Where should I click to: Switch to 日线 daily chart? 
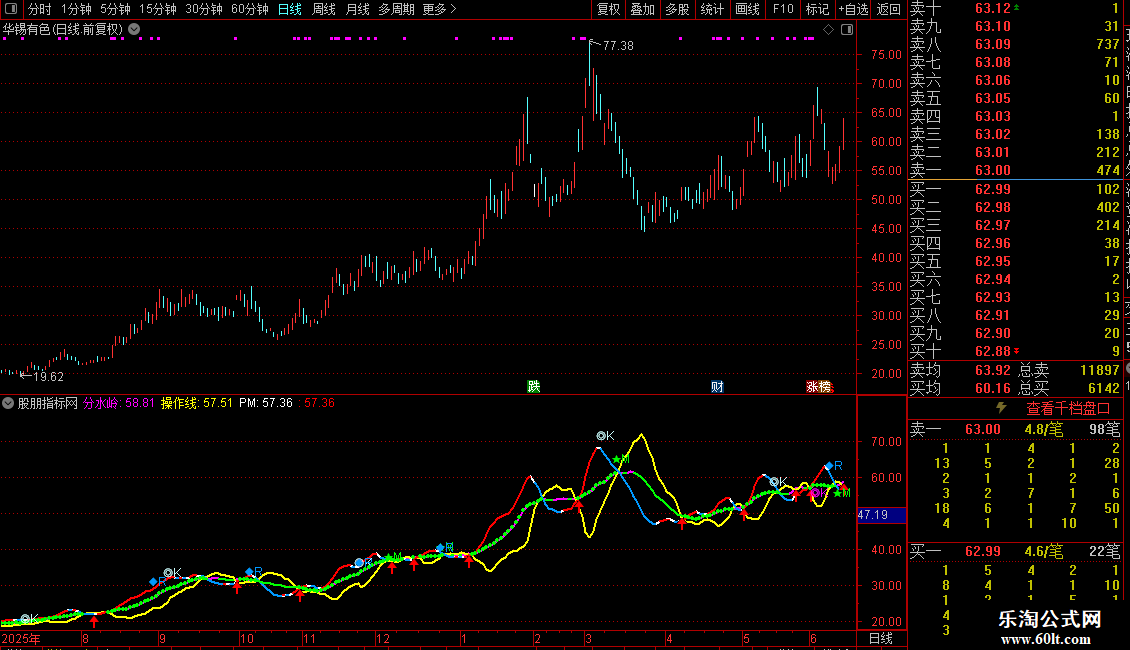pyautogui.click(x=290, y=9)
